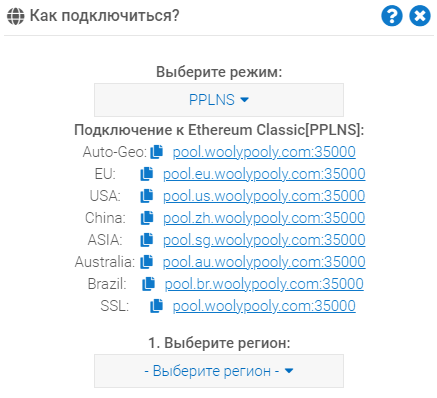Visit the pool.sg.woolypooly.com:35000 link

pyautogui.click(x=264, y=240)
